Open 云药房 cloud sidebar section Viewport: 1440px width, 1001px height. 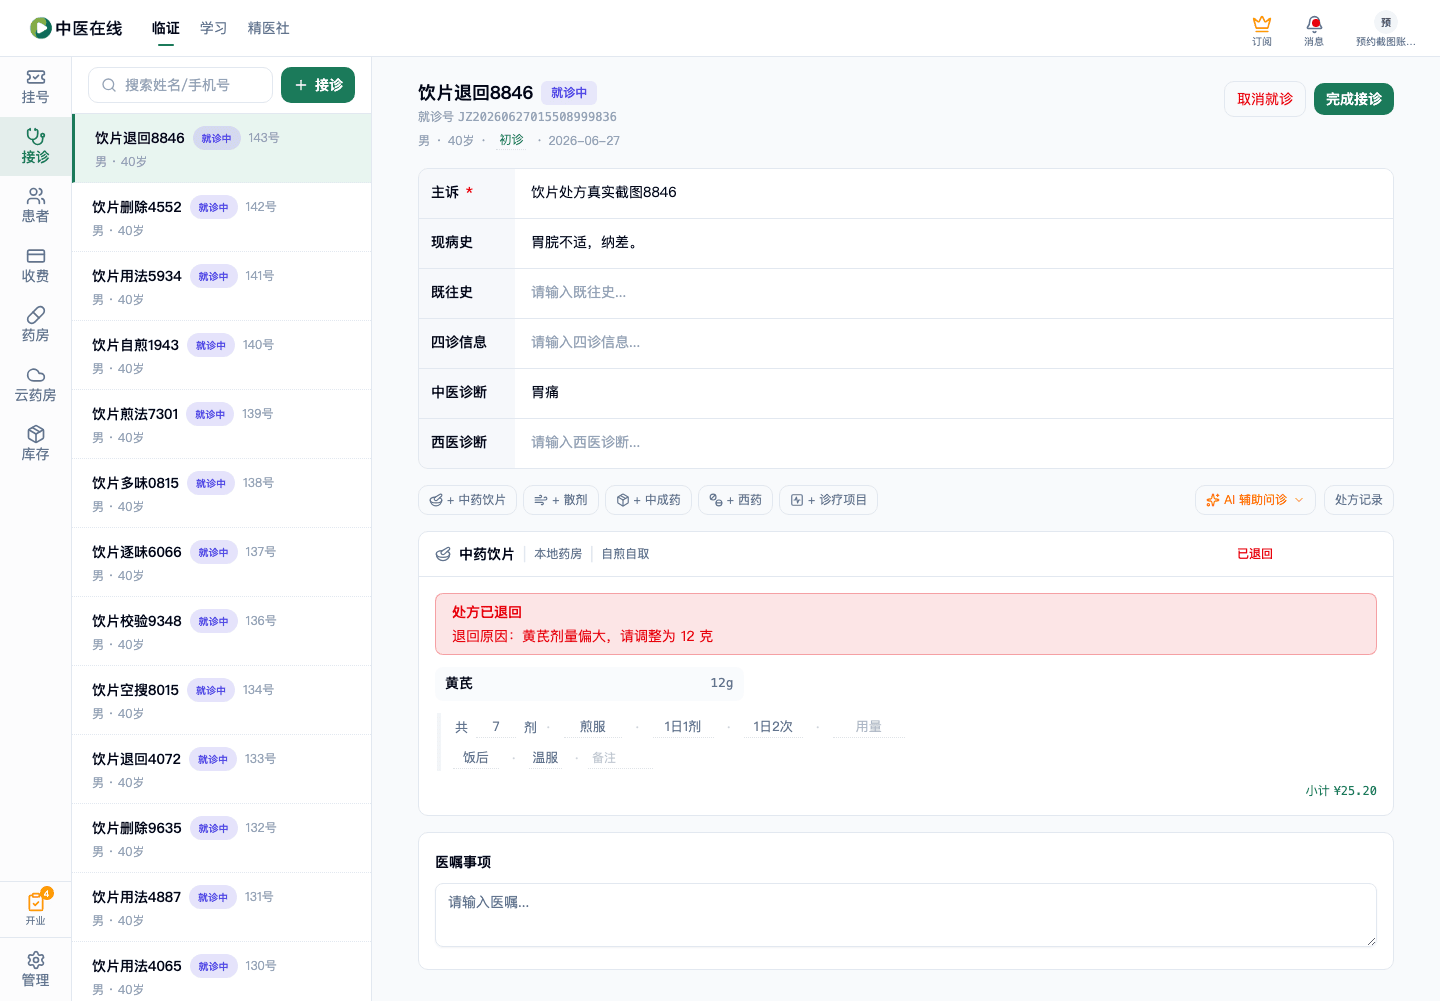pos(36,385)
